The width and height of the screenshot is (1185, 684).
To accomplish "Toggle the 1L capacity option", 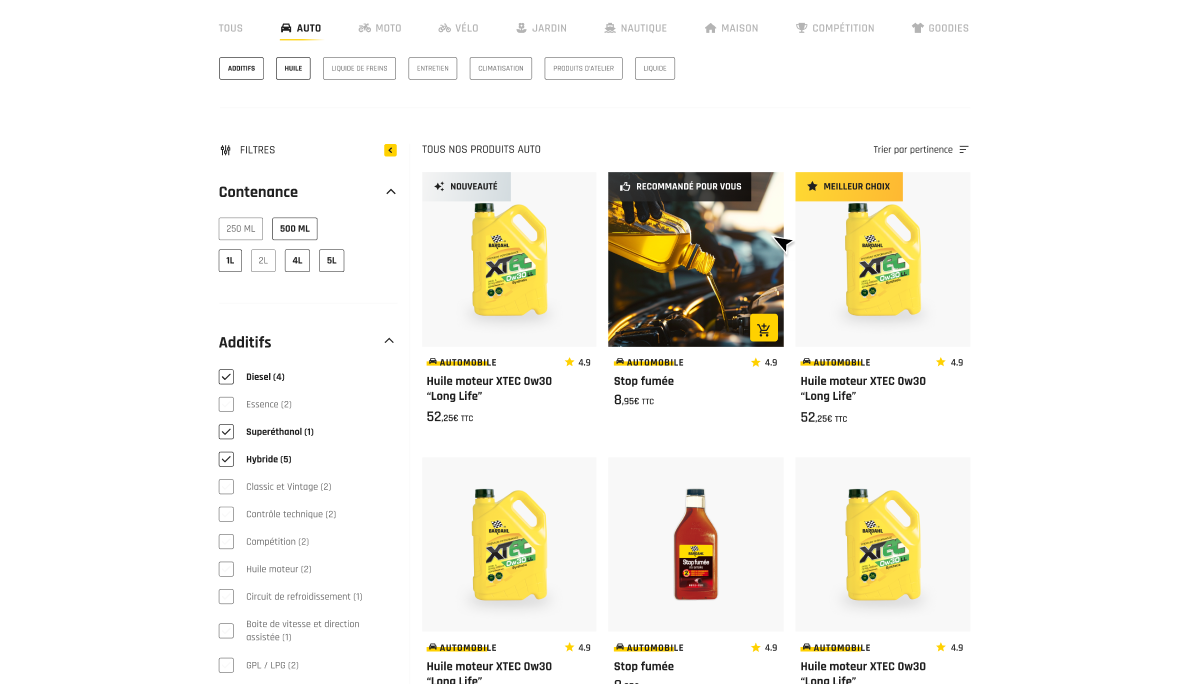I will [230, 260].
